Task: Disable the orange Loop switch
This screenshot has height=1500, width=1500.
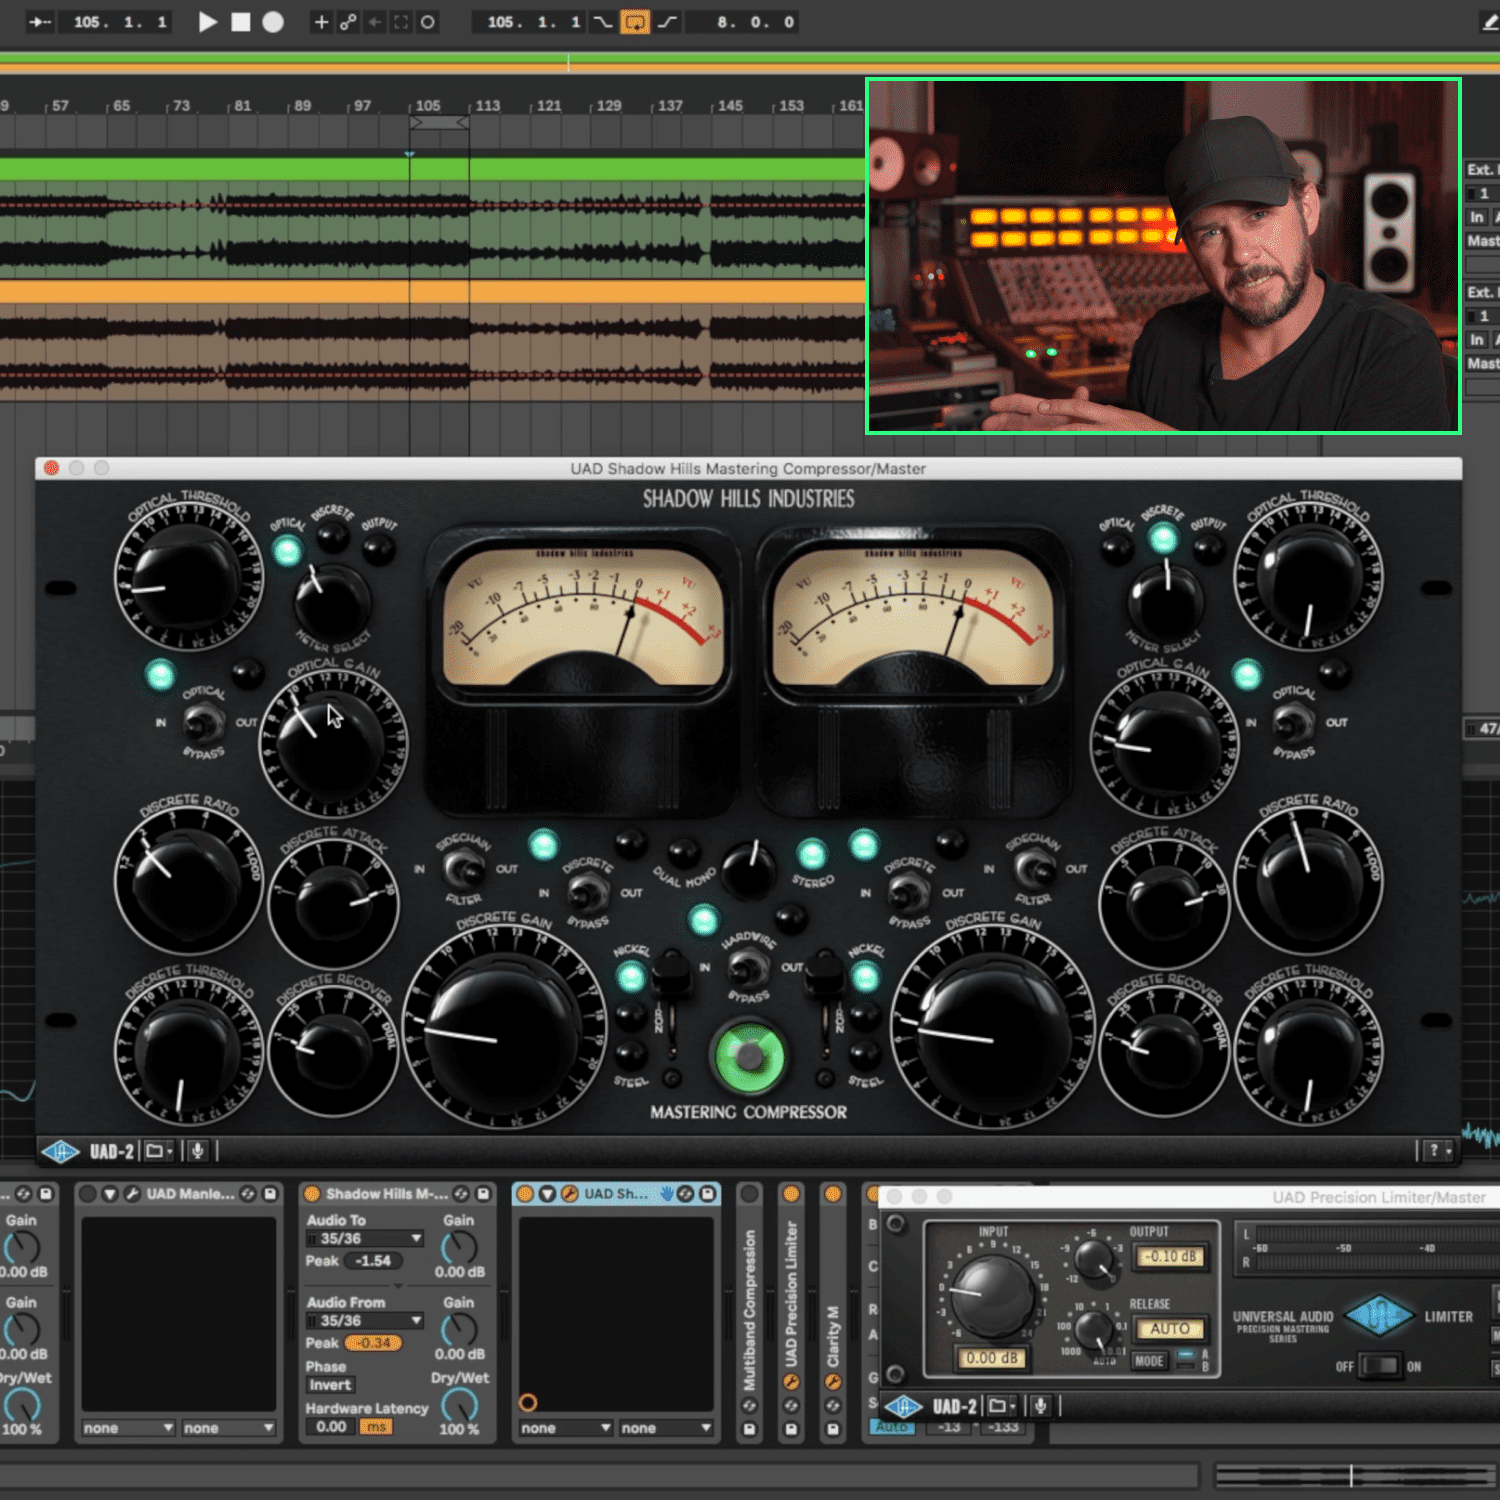Action: click(635, 22)
